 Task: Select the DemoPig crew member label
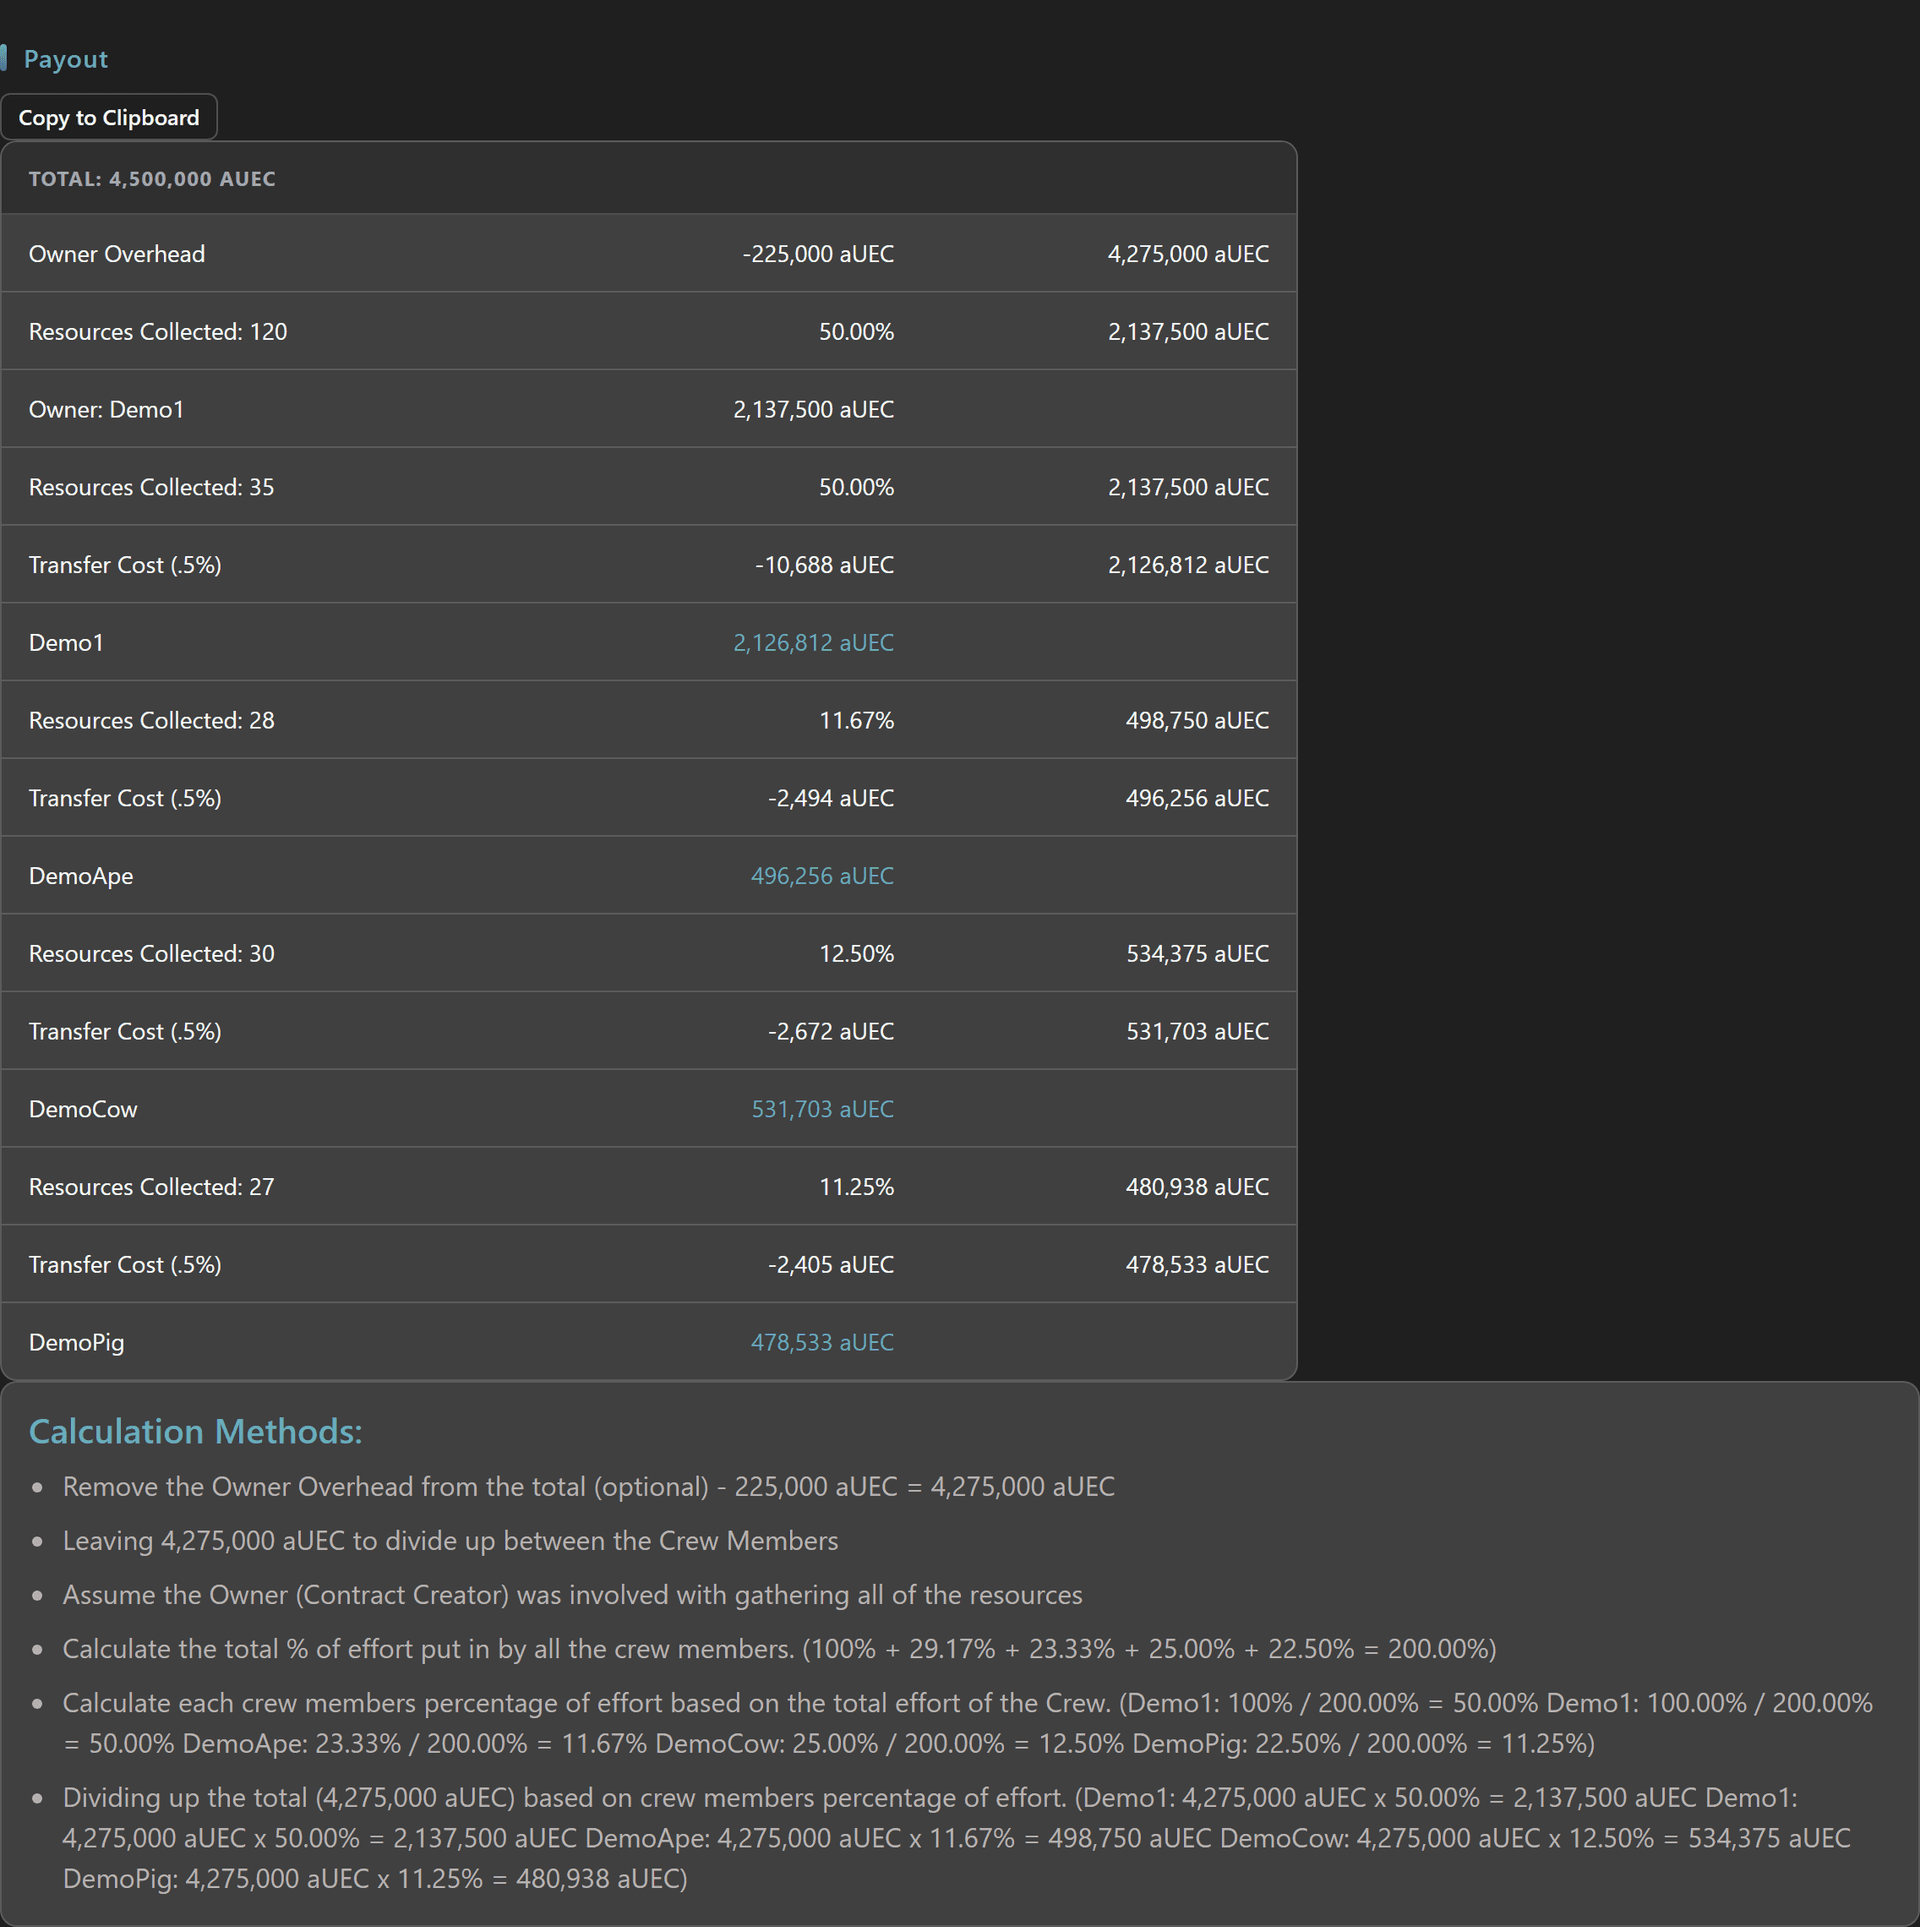[x=76, y=1343]
